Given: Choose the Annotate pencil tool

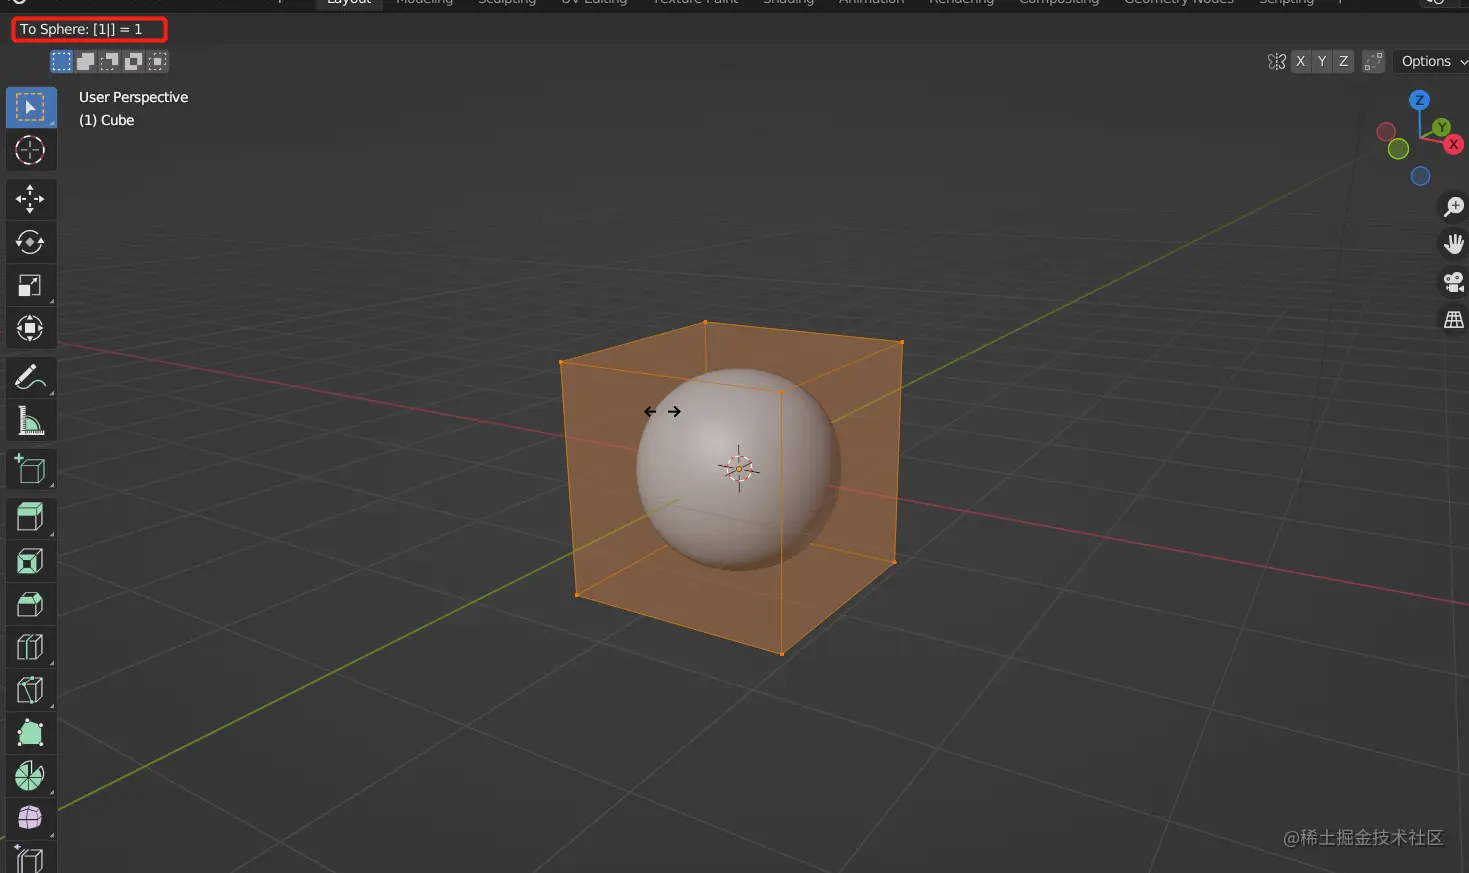Looking at the screenshot, I should (x=31, y=377).
